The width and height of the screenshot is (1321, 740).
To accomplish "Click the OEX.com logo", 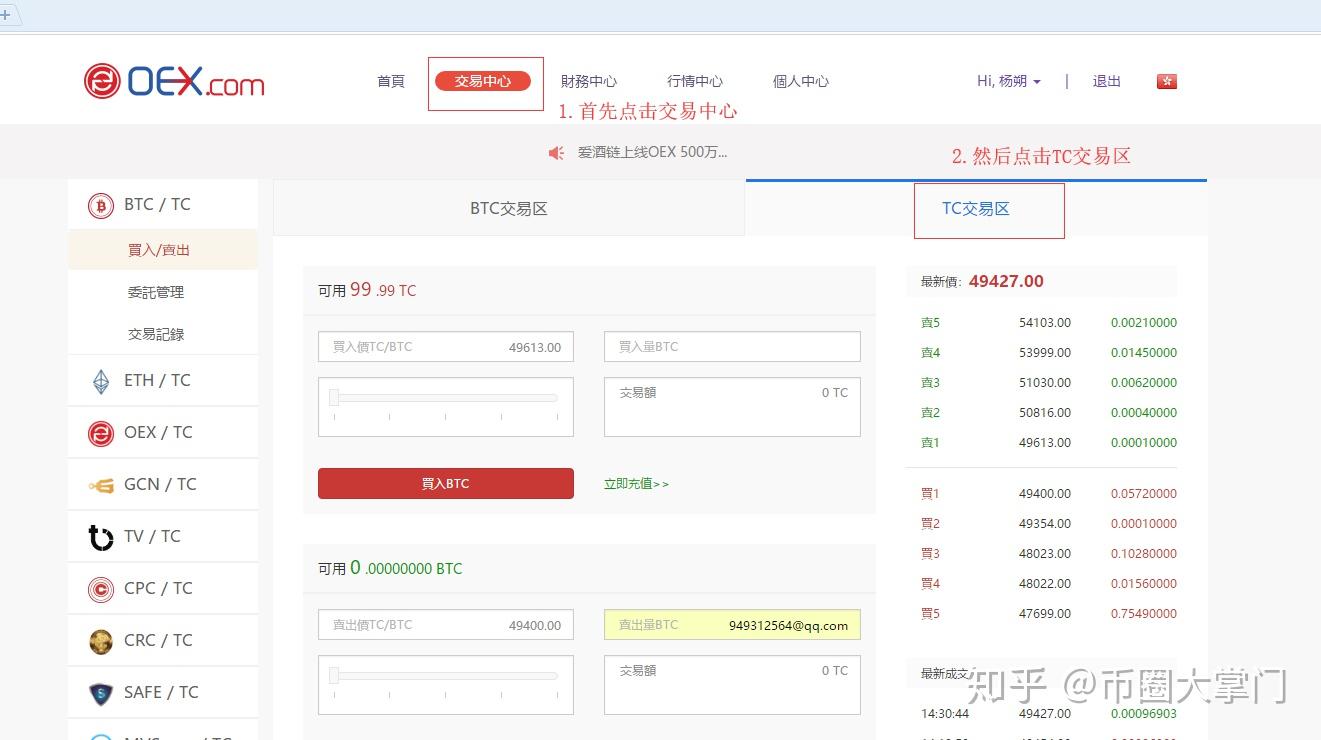I will 173,82.
